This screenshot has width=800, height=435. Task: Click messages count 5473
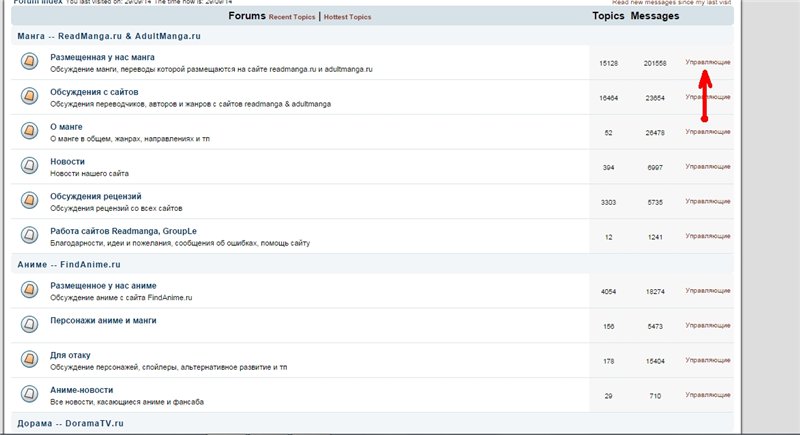point(655,326)
